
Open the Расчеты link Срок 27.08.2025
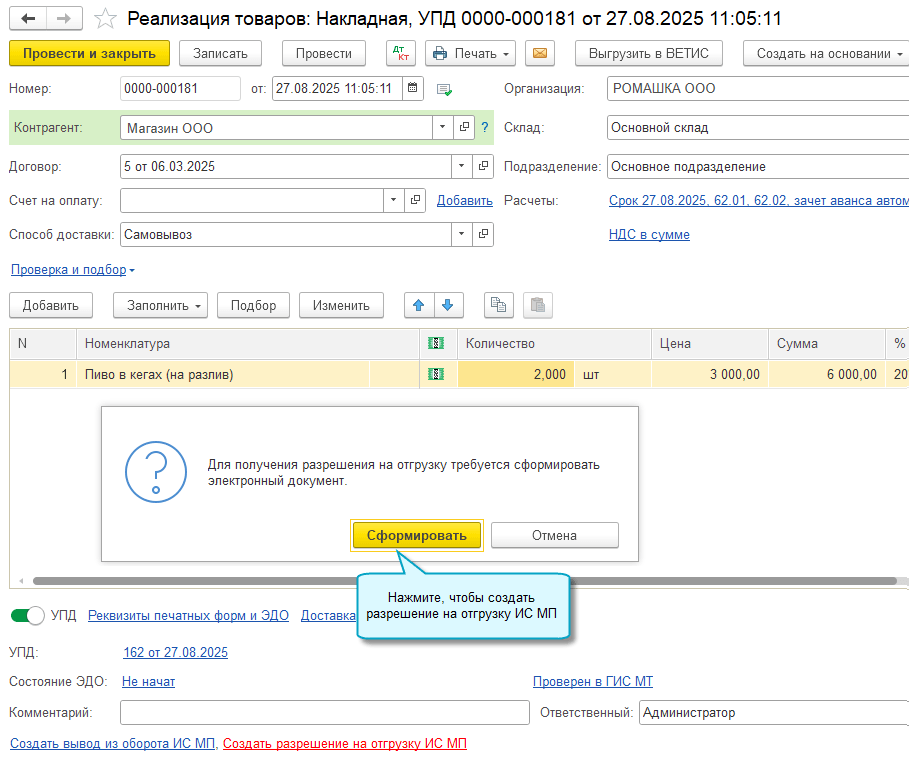pyautogui.click(x=758, y=201)
